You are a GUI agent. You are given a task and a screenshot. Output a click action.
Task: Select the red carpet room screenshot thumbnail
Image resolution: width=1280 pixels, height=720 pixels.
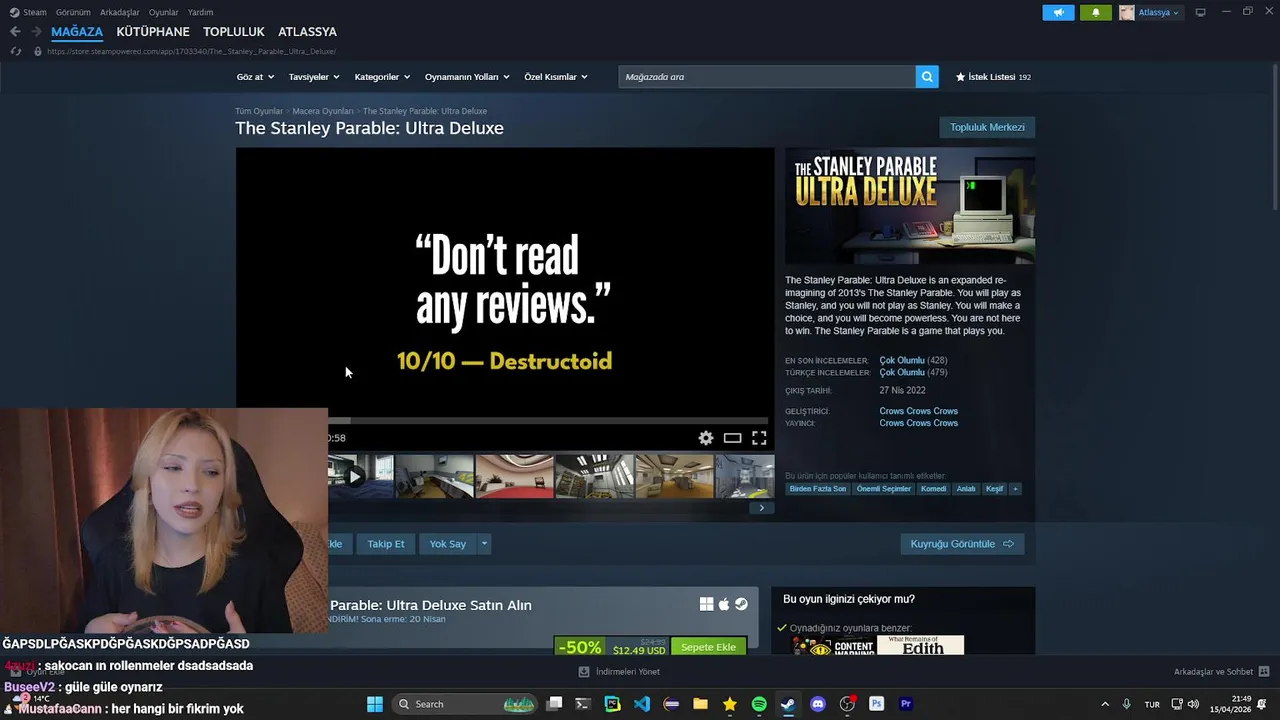click(x=514, y=476)
